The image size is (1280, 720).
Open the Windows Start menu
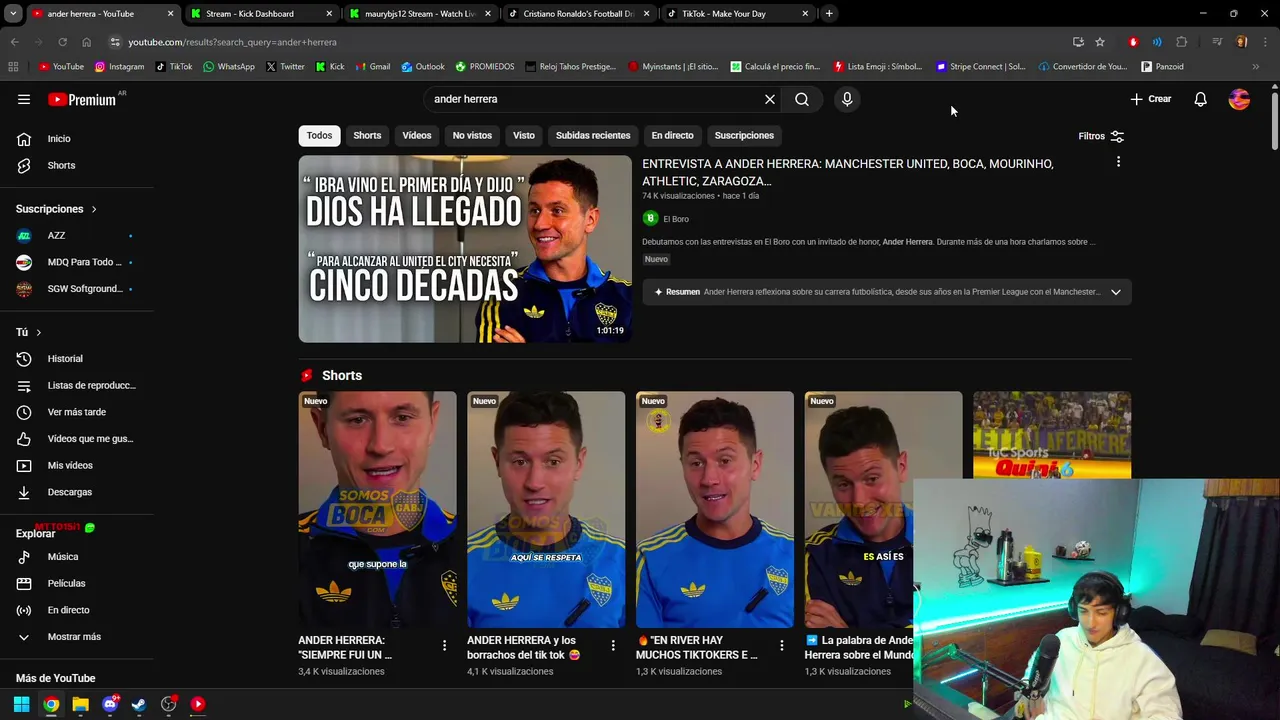pyautogui.click(x=21, y=704)
